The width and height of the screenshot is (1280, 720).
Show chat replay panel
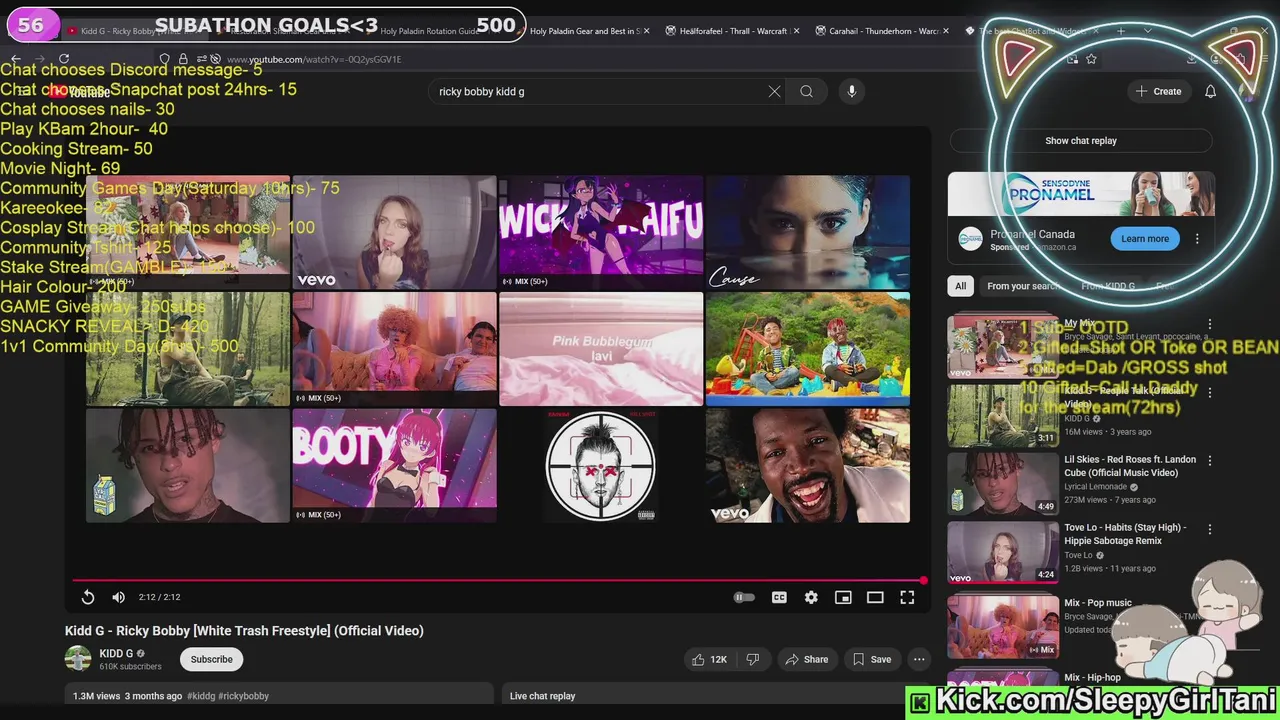coord(1081,141)
